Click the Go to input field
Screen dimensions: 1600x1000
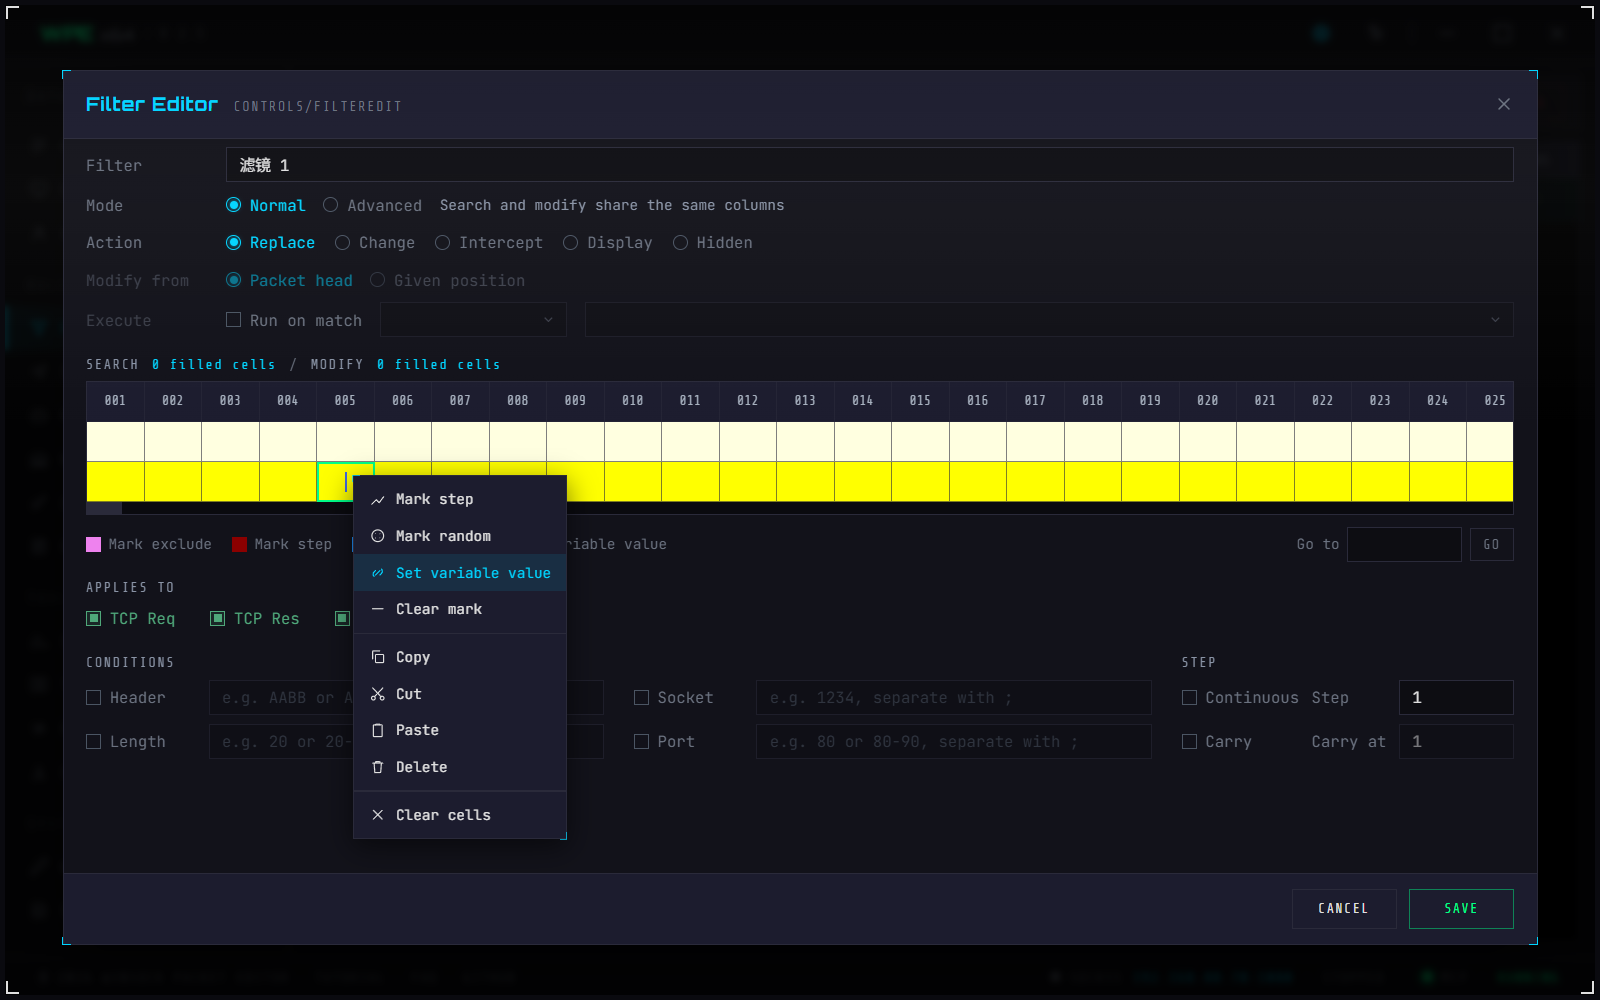click(1404, 545)
